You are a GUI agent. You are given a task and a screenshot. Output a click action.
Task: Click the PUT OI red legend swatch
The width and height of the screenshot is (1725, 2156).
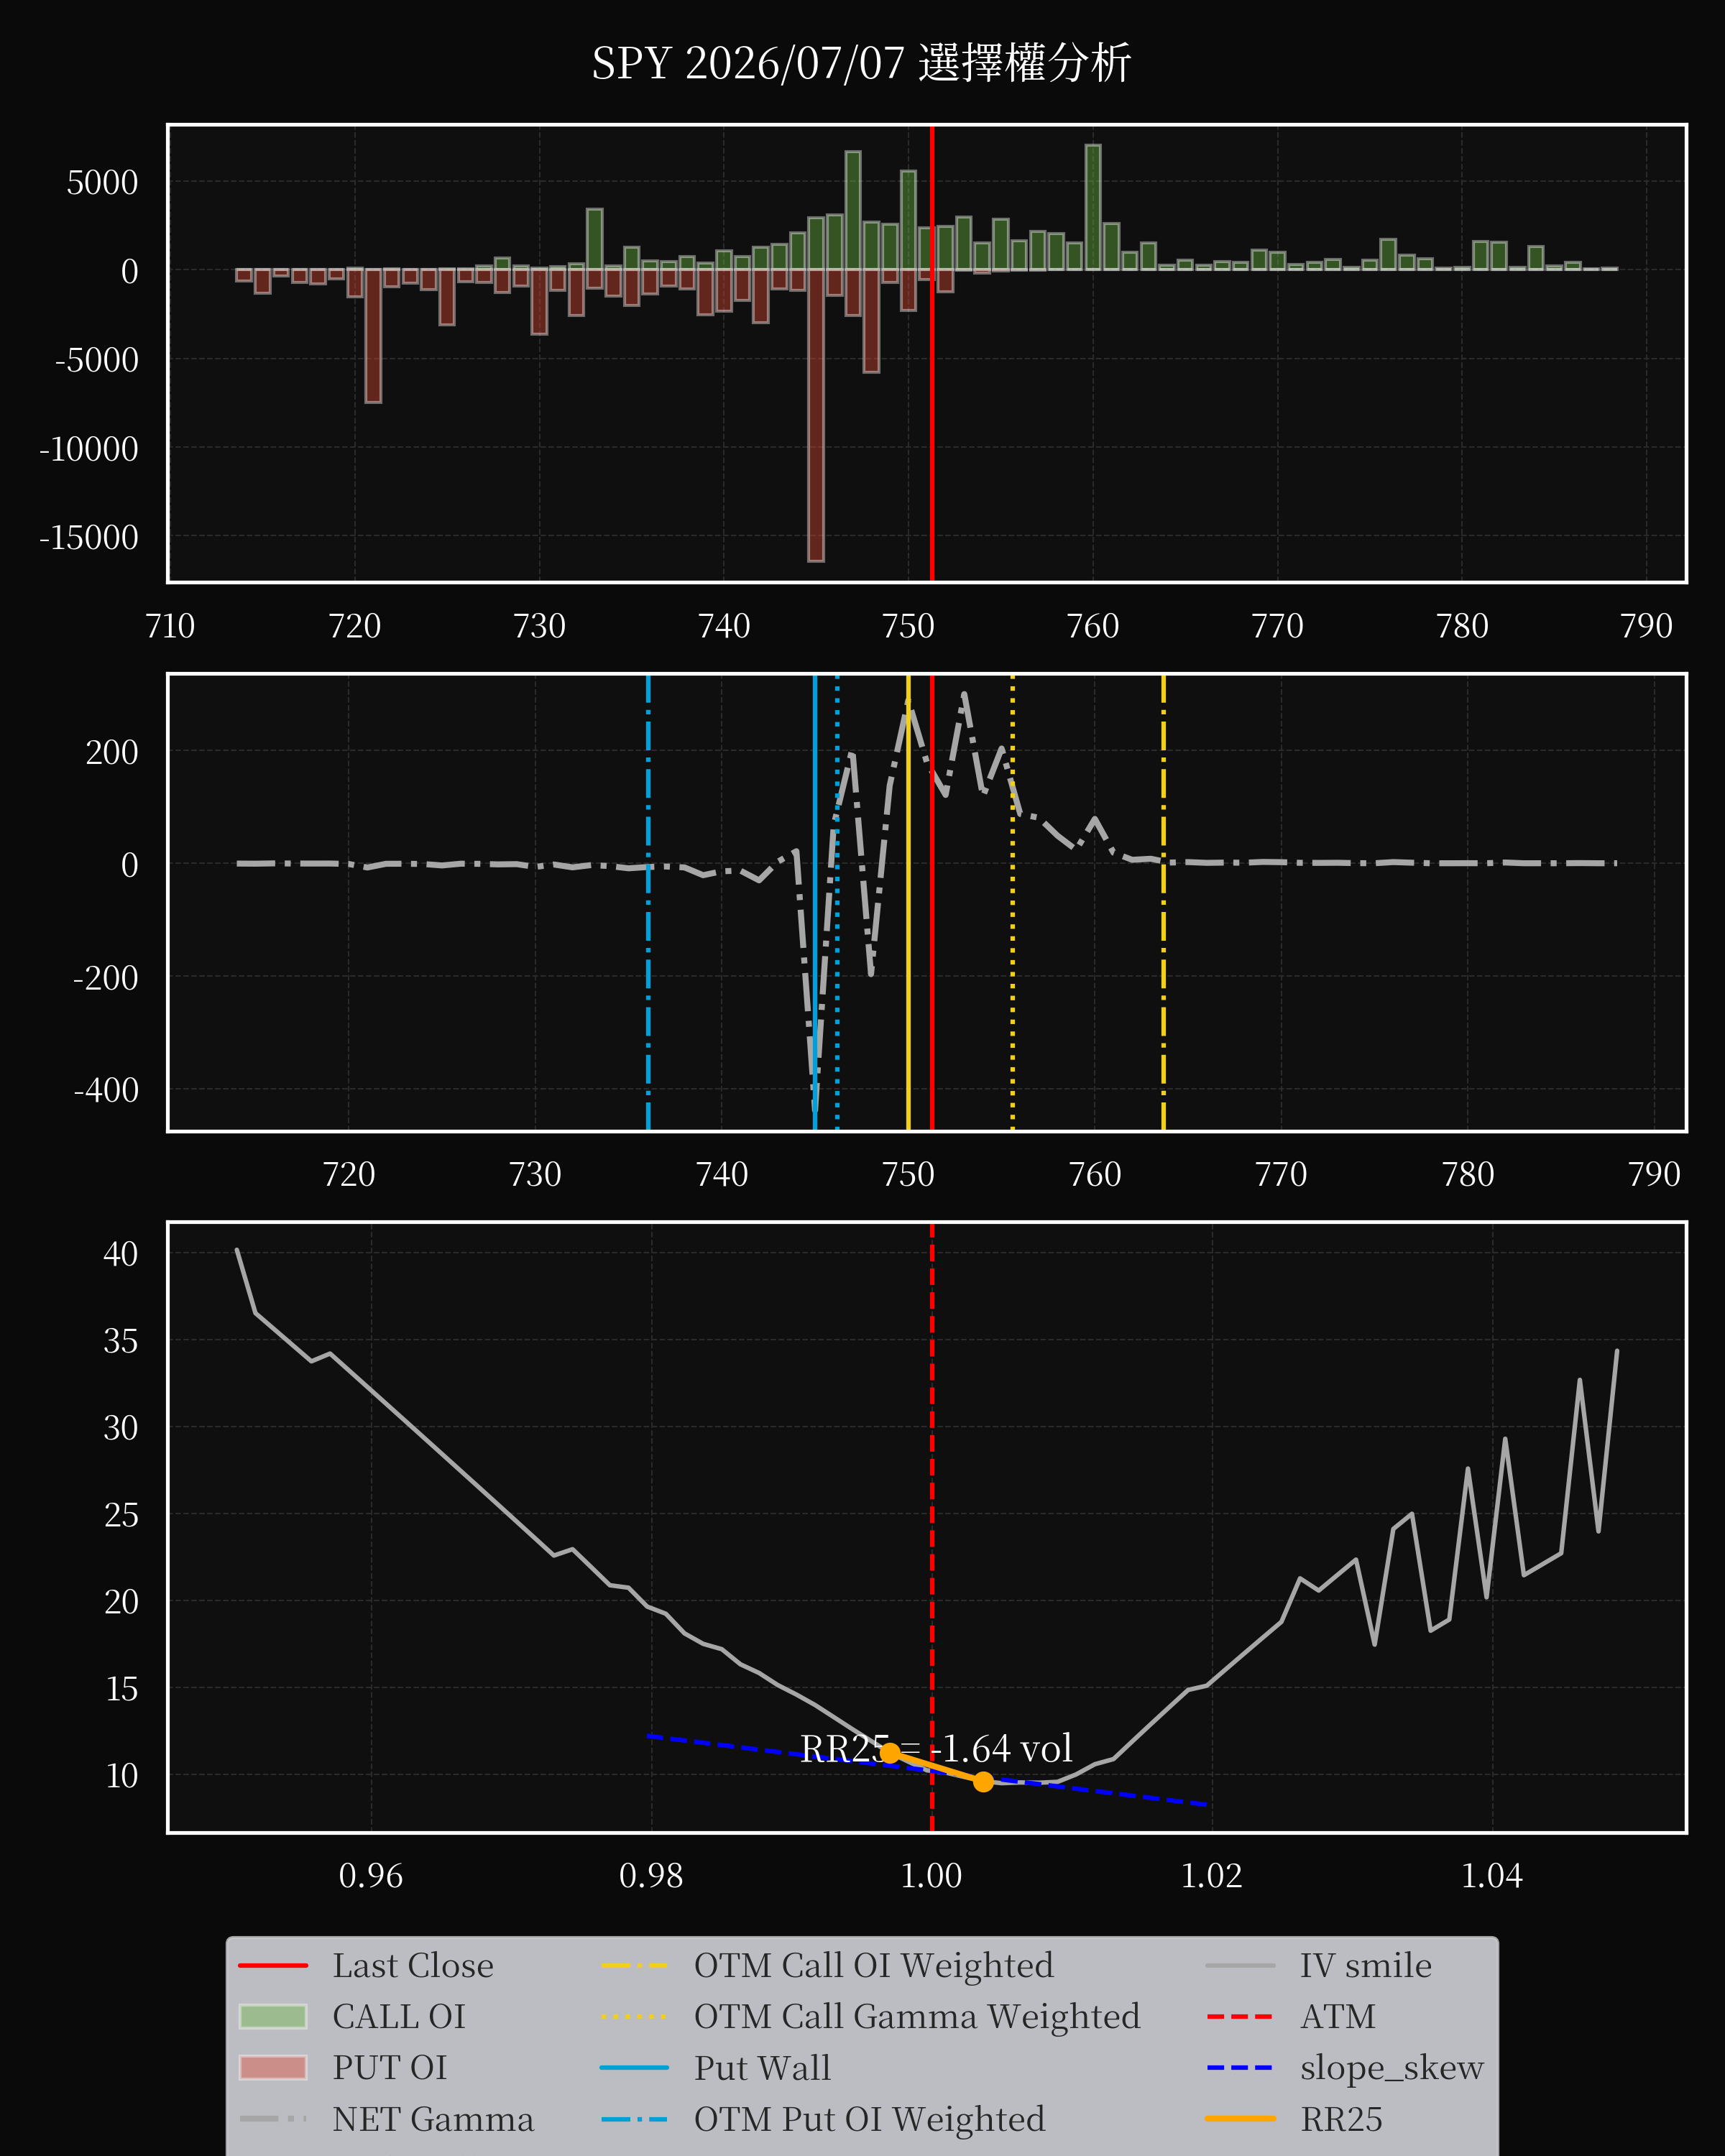pyautogui.click(x=273, y=2068)
